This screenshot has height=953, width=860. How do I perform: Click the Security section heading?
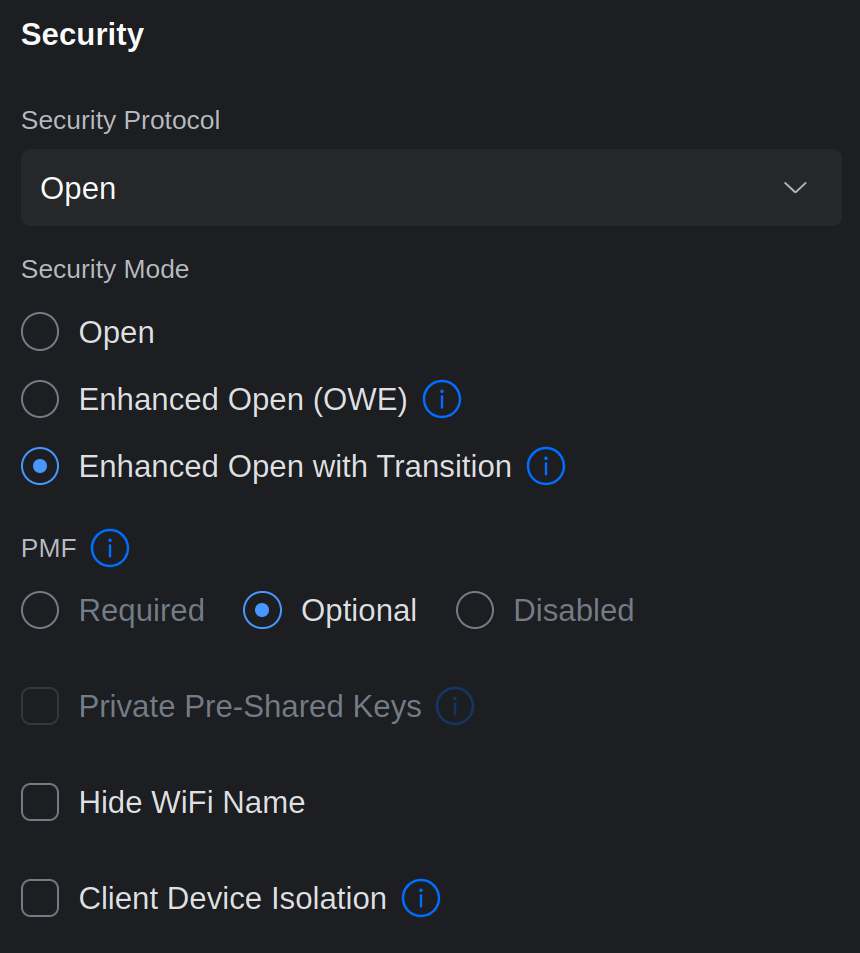click(x=83, y=35)
